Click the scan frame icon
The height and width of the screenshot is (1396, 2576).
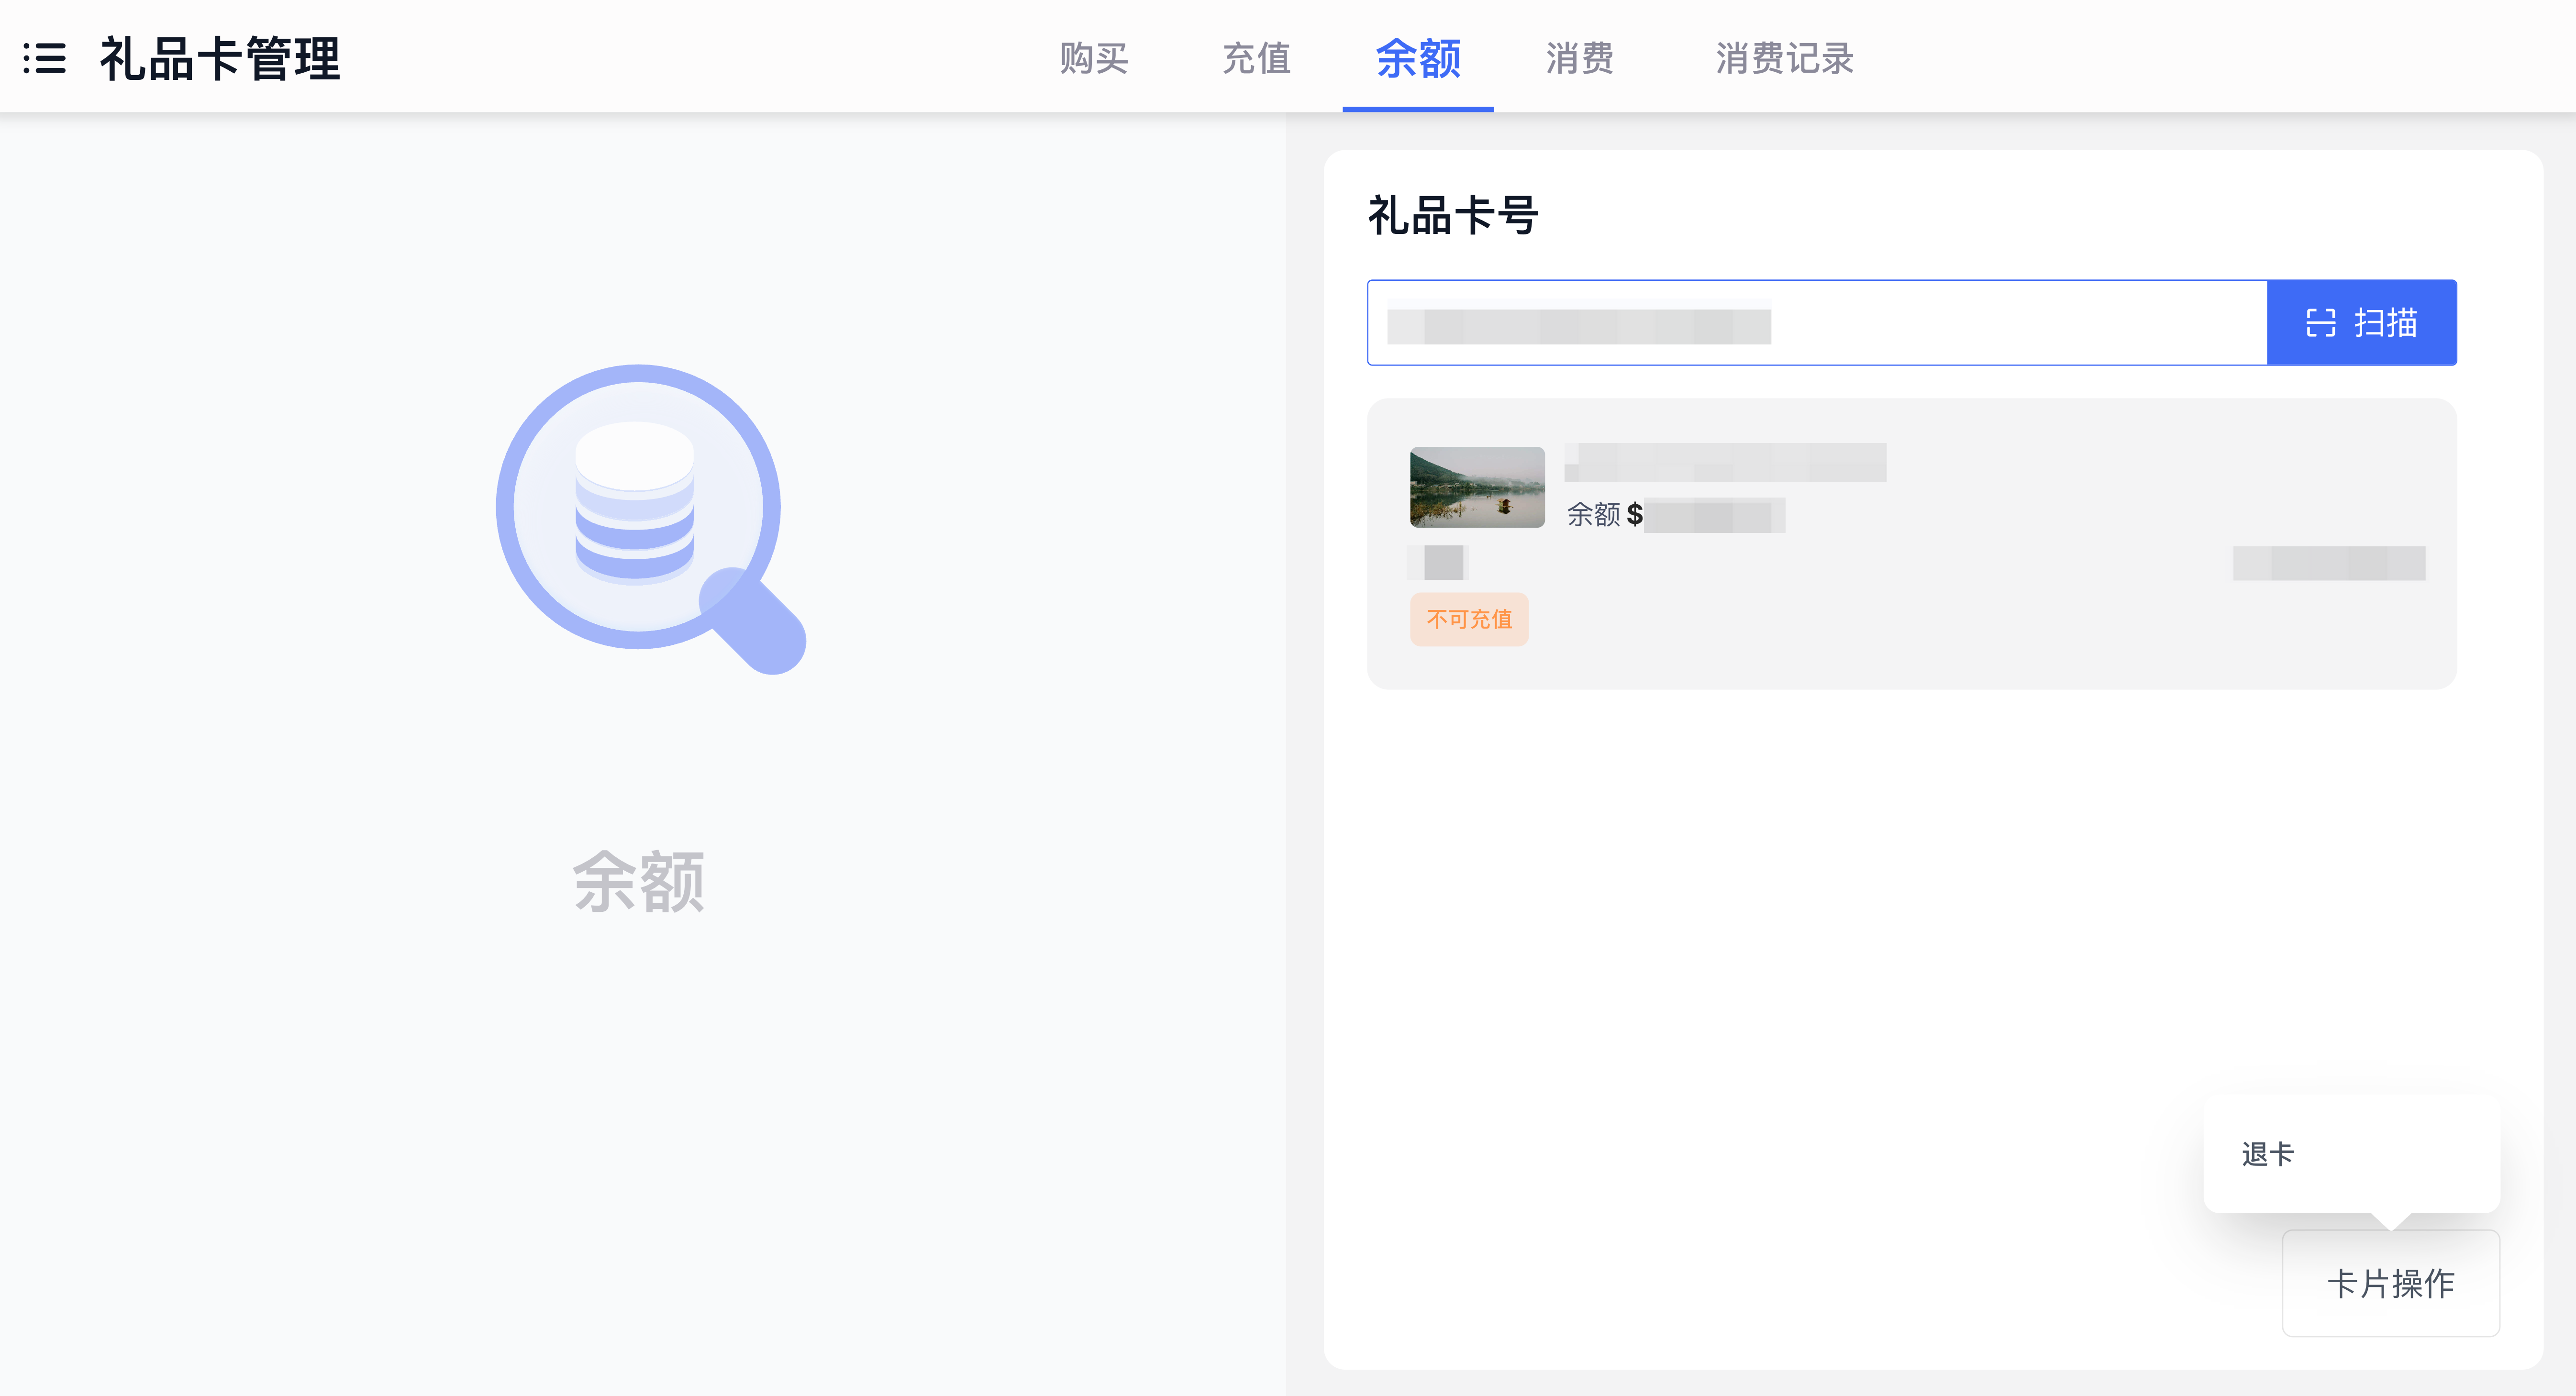point(2320,323)
